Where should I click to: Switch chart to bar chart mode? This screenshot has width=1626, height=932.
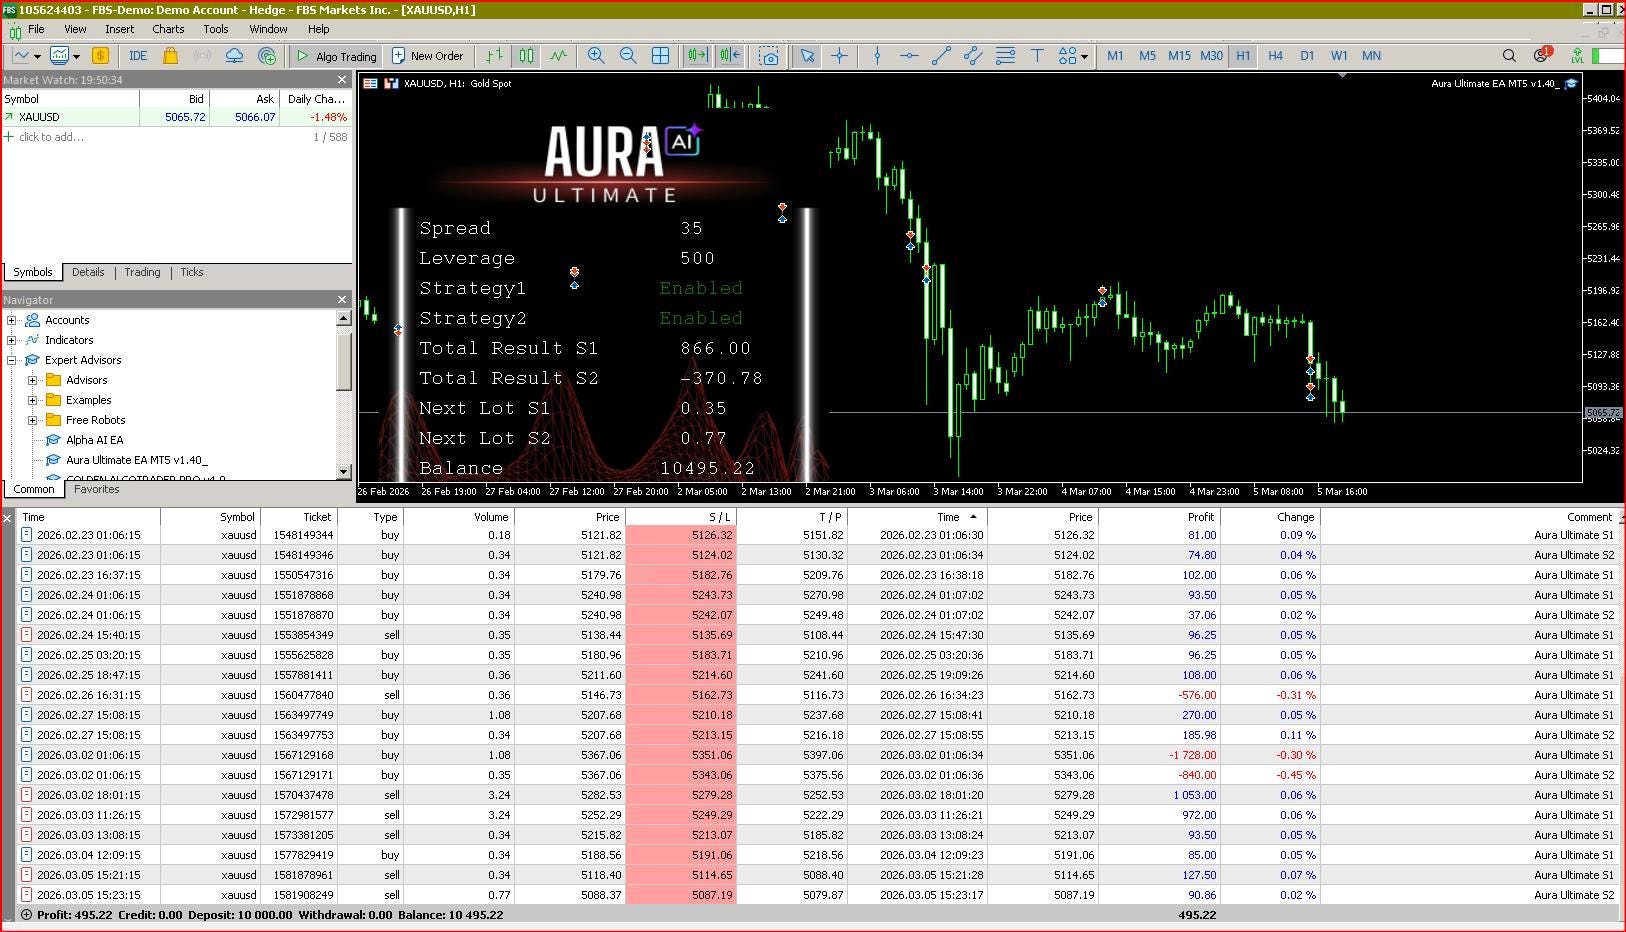494,56
